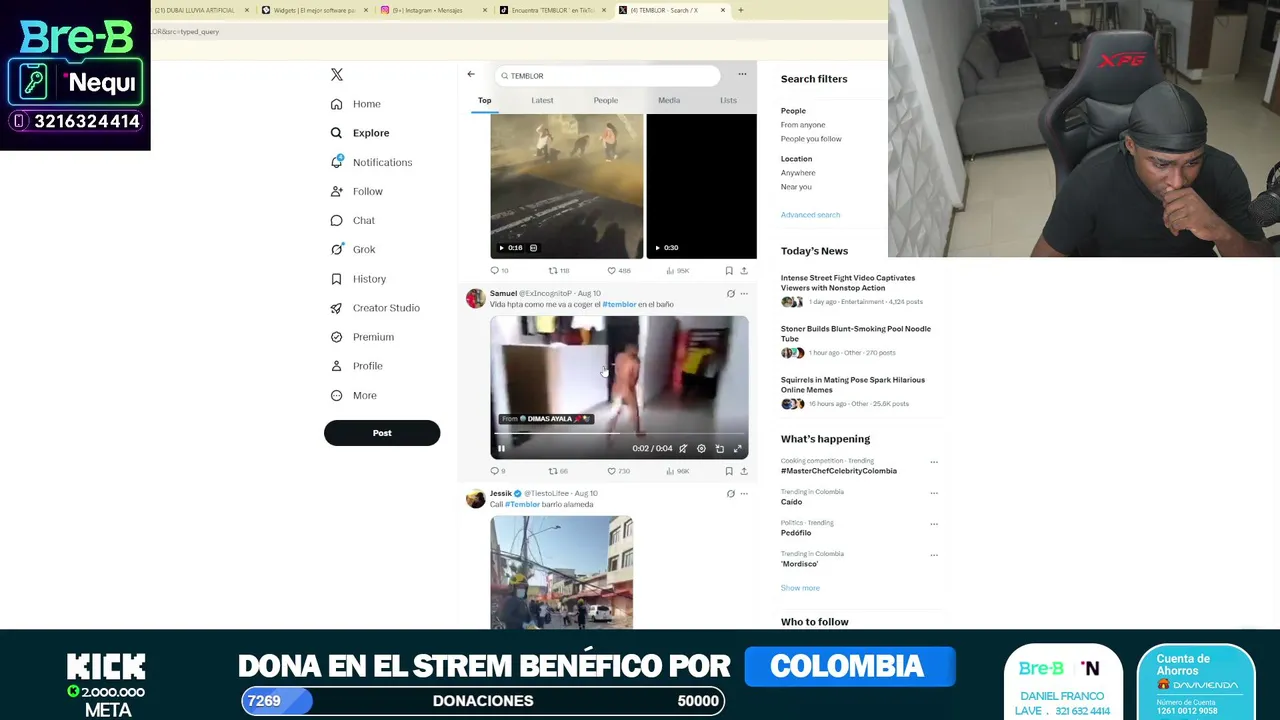The height and width of the screenshot is (720, 1280).
Task: Like Samuel's post with 730 likes
Action: 619,471
